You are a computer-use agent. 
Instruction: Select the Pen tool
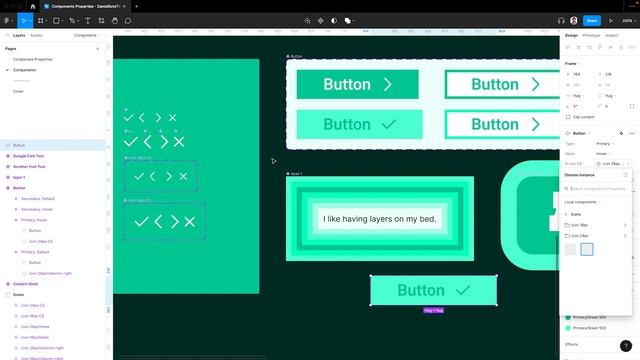coord(73,20)
